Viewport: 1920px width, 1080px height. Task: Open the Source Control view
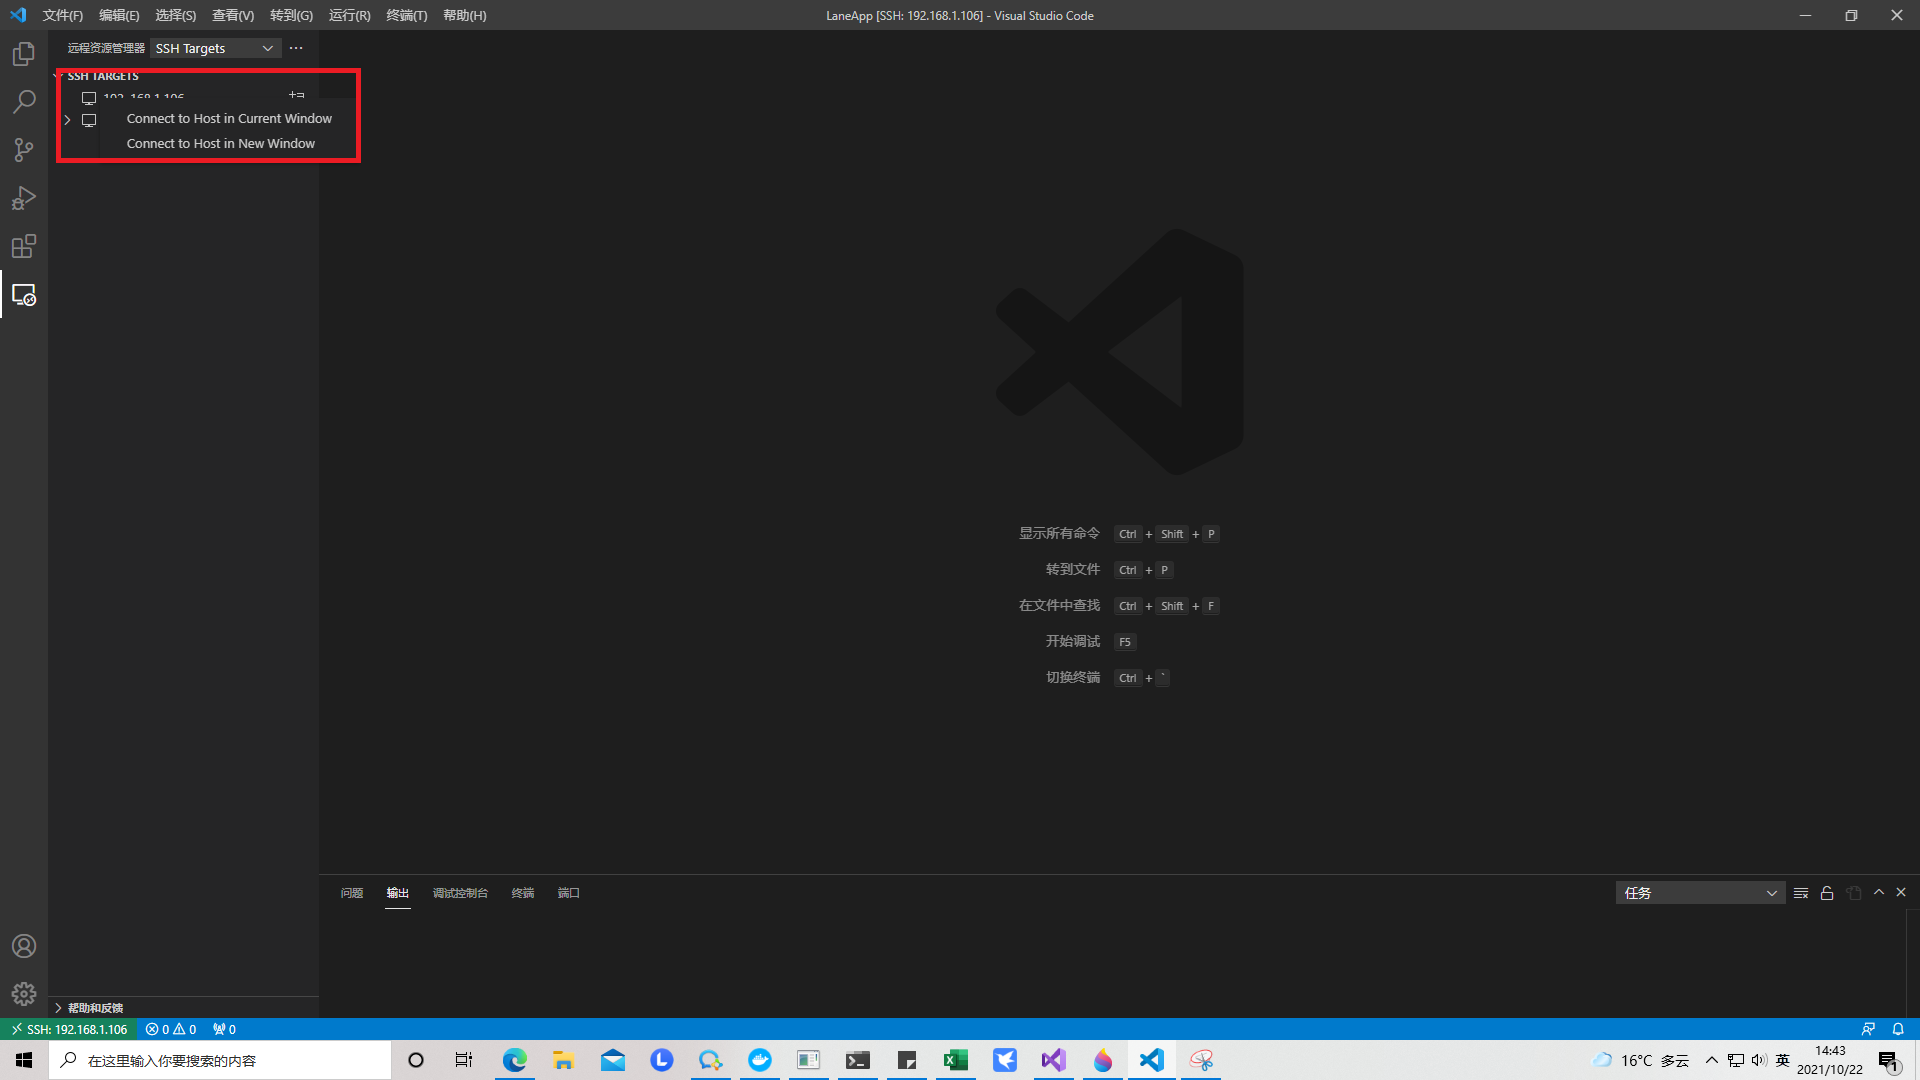(24, 150)
